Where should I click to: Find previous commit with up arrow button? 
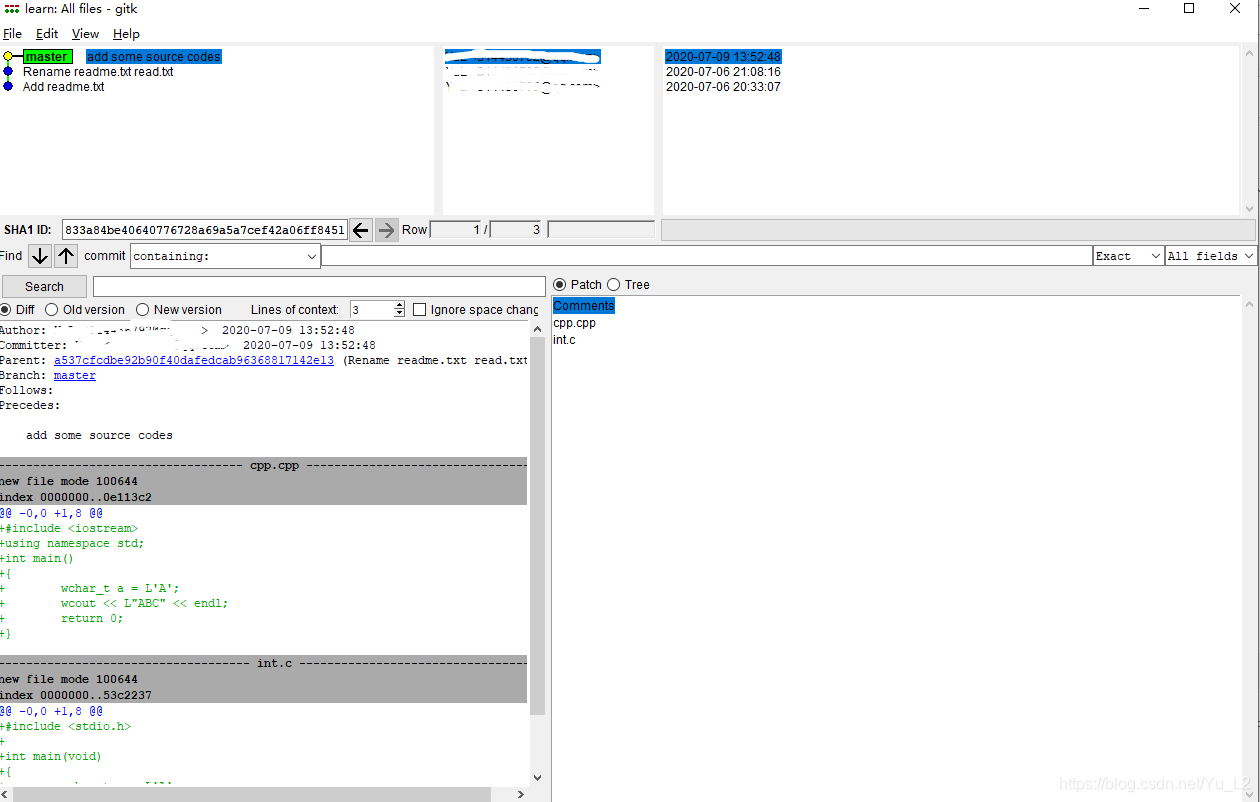pos(66,256)
